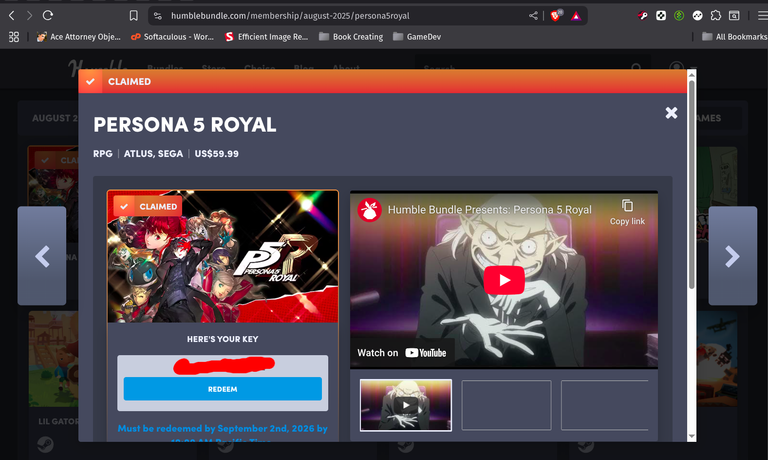This screenshot has width=768, height=460.
Task: Click the humblebundle.com URL address field
Action: tap(290, 16)
